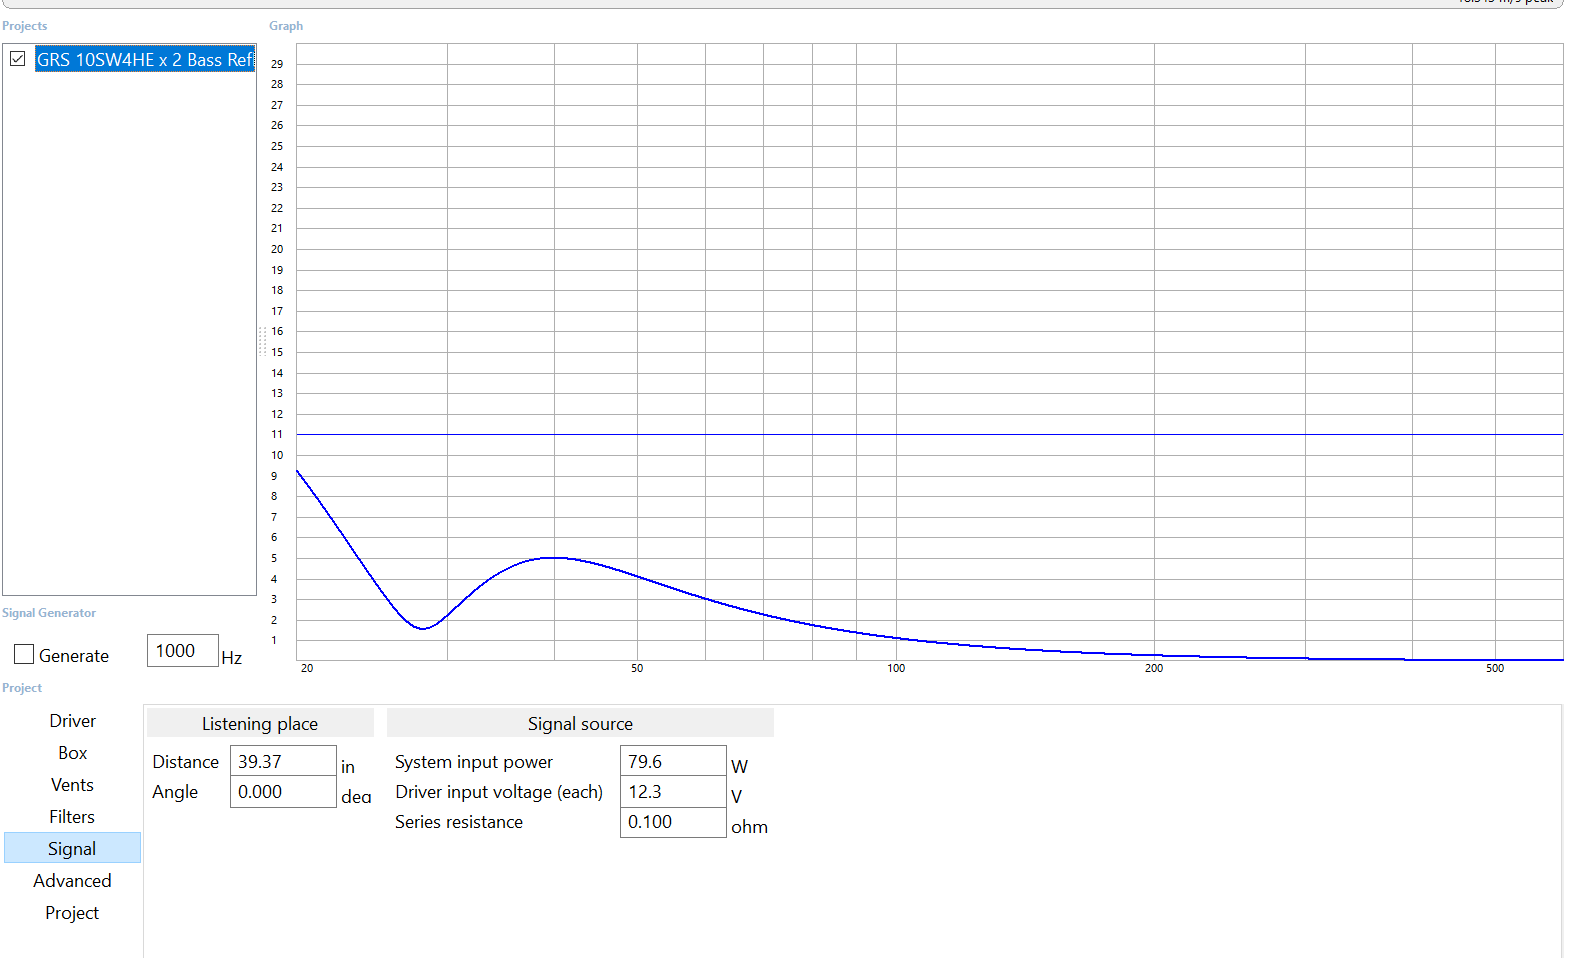Click the 100 Hz axis label
Viewport: 1569px width, 958px height.
coord(896,668)
